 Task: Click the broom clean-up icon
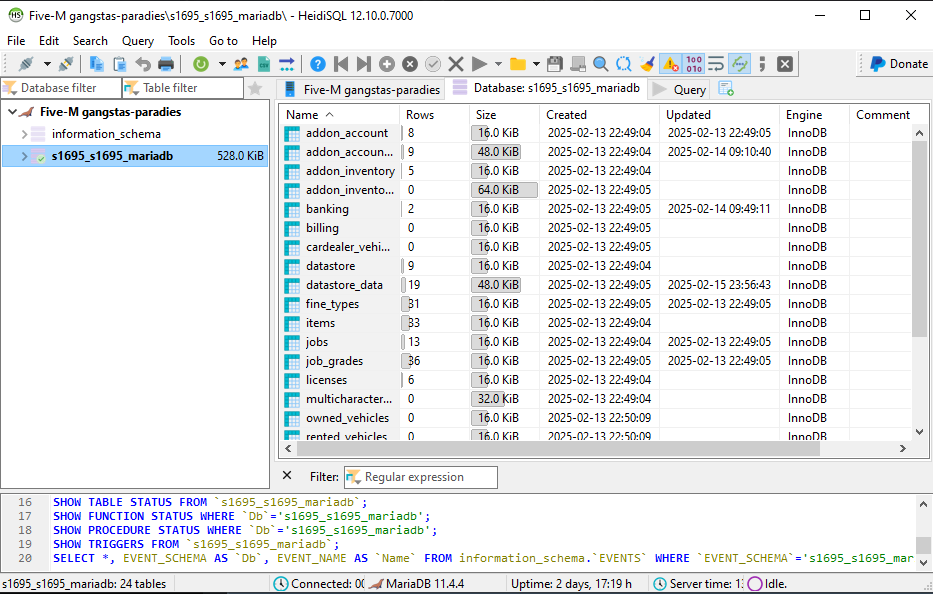(647, 64)
